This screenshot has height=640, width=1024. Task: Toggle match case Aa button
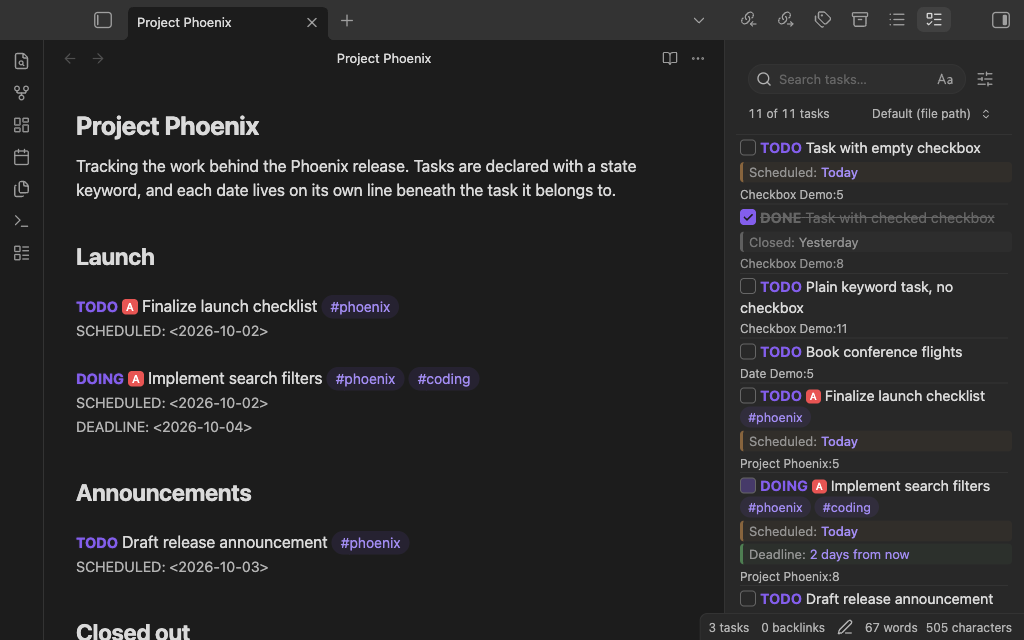pyautogui.click(x=945, y=80)
